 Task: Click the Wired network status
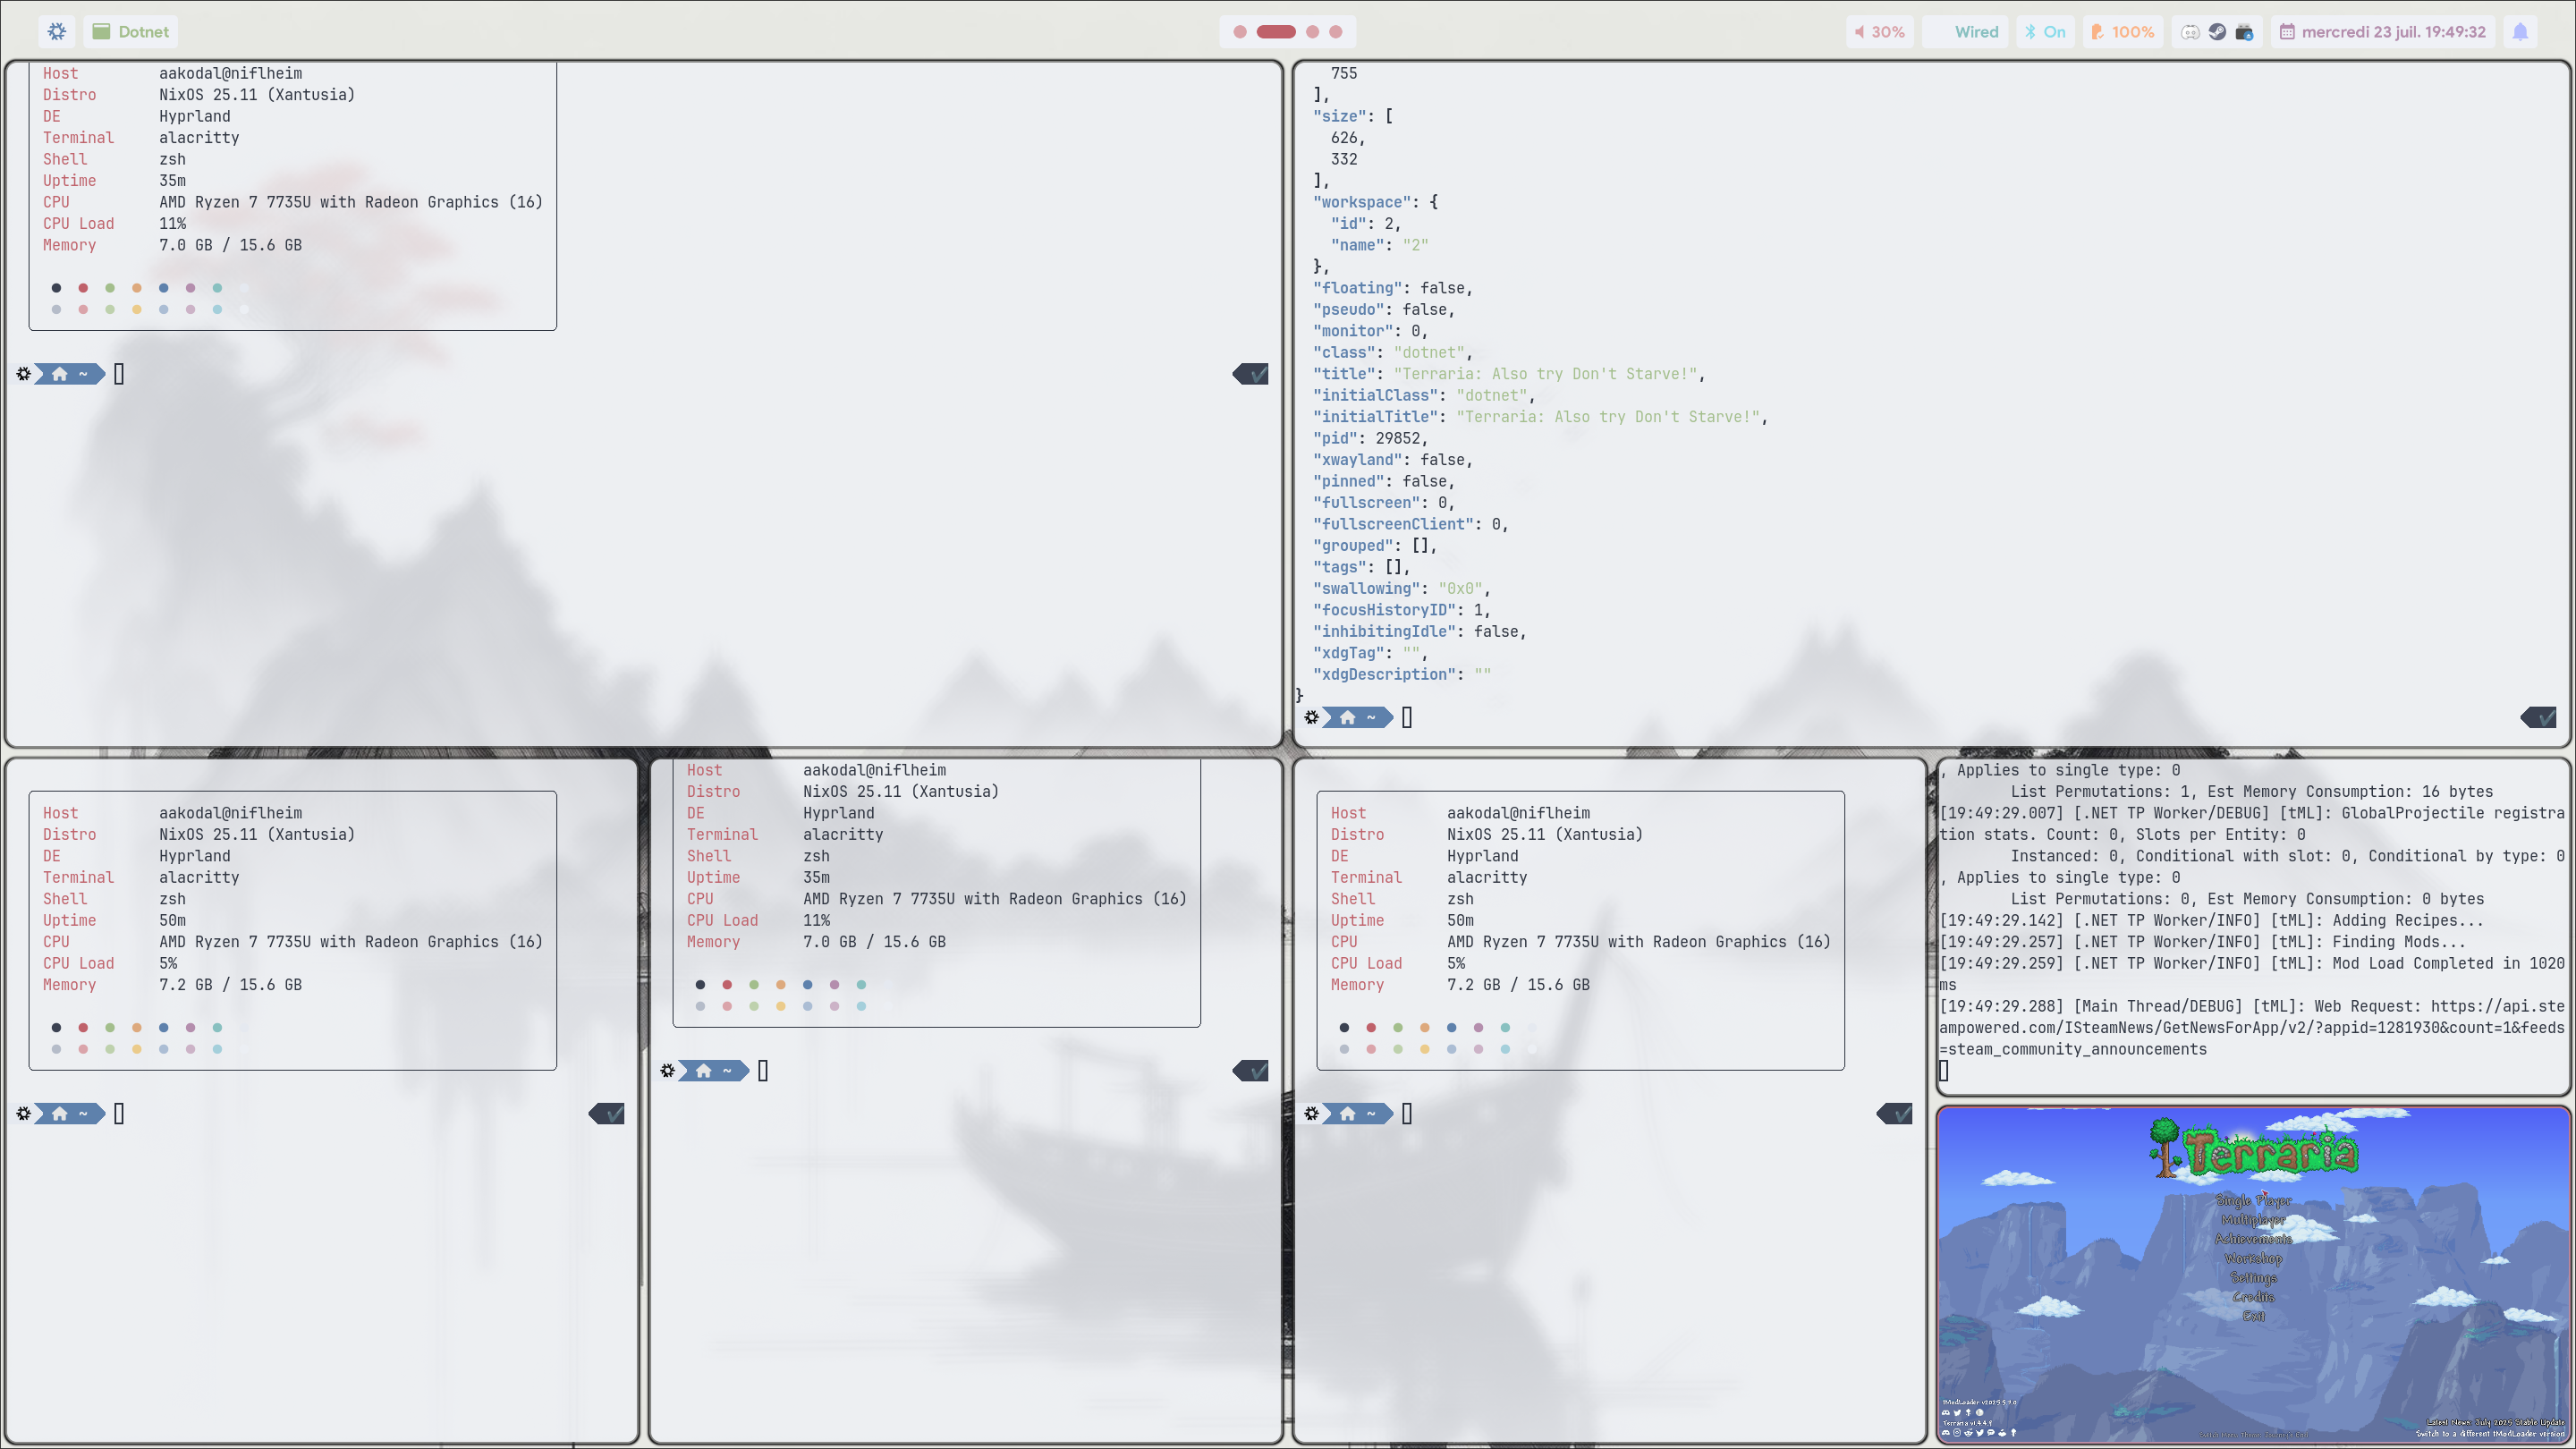pos(1975,31)
